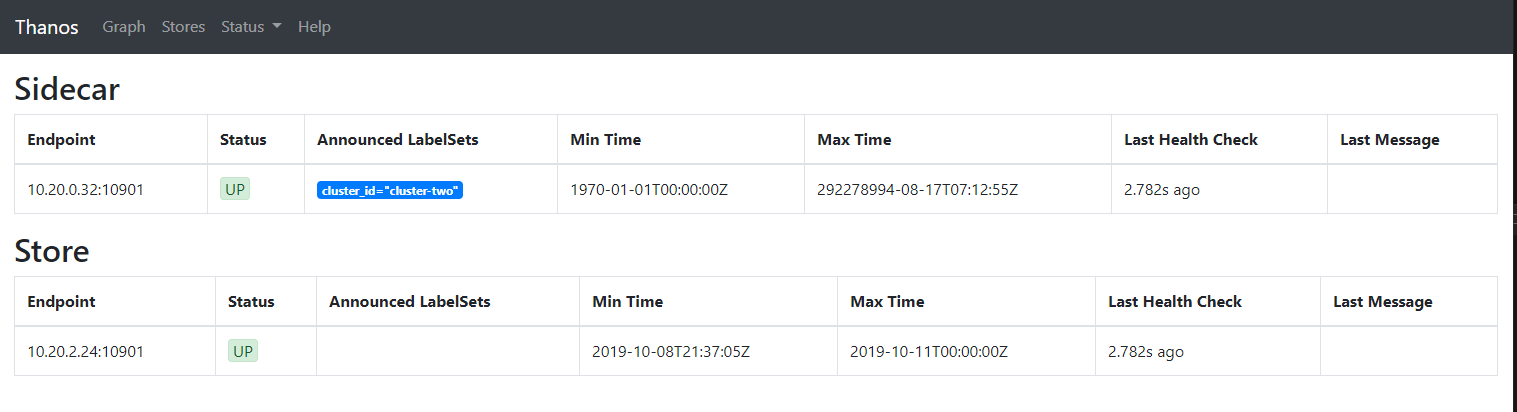Click the Store Max Time column header
Image resolution: width=1517 pixels, height=412 pixels.
[887, 301]
